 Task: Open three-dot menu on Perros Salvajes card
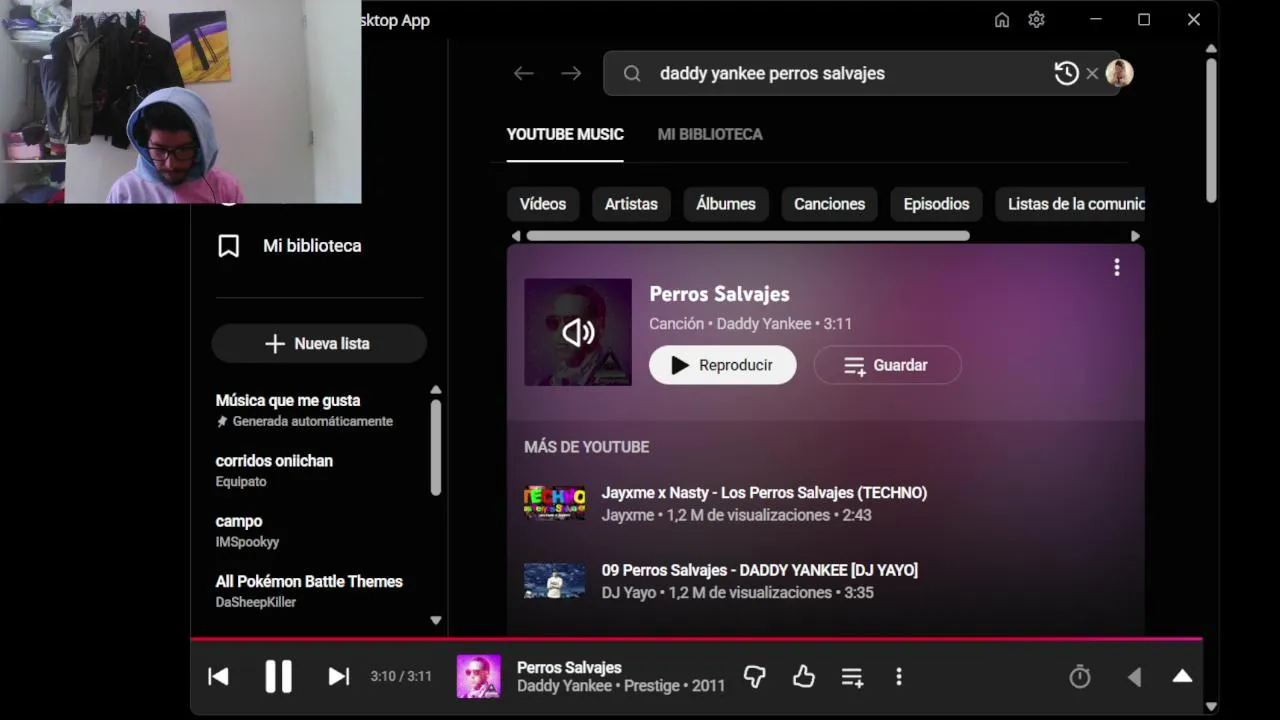click(x=1117, y=267)
